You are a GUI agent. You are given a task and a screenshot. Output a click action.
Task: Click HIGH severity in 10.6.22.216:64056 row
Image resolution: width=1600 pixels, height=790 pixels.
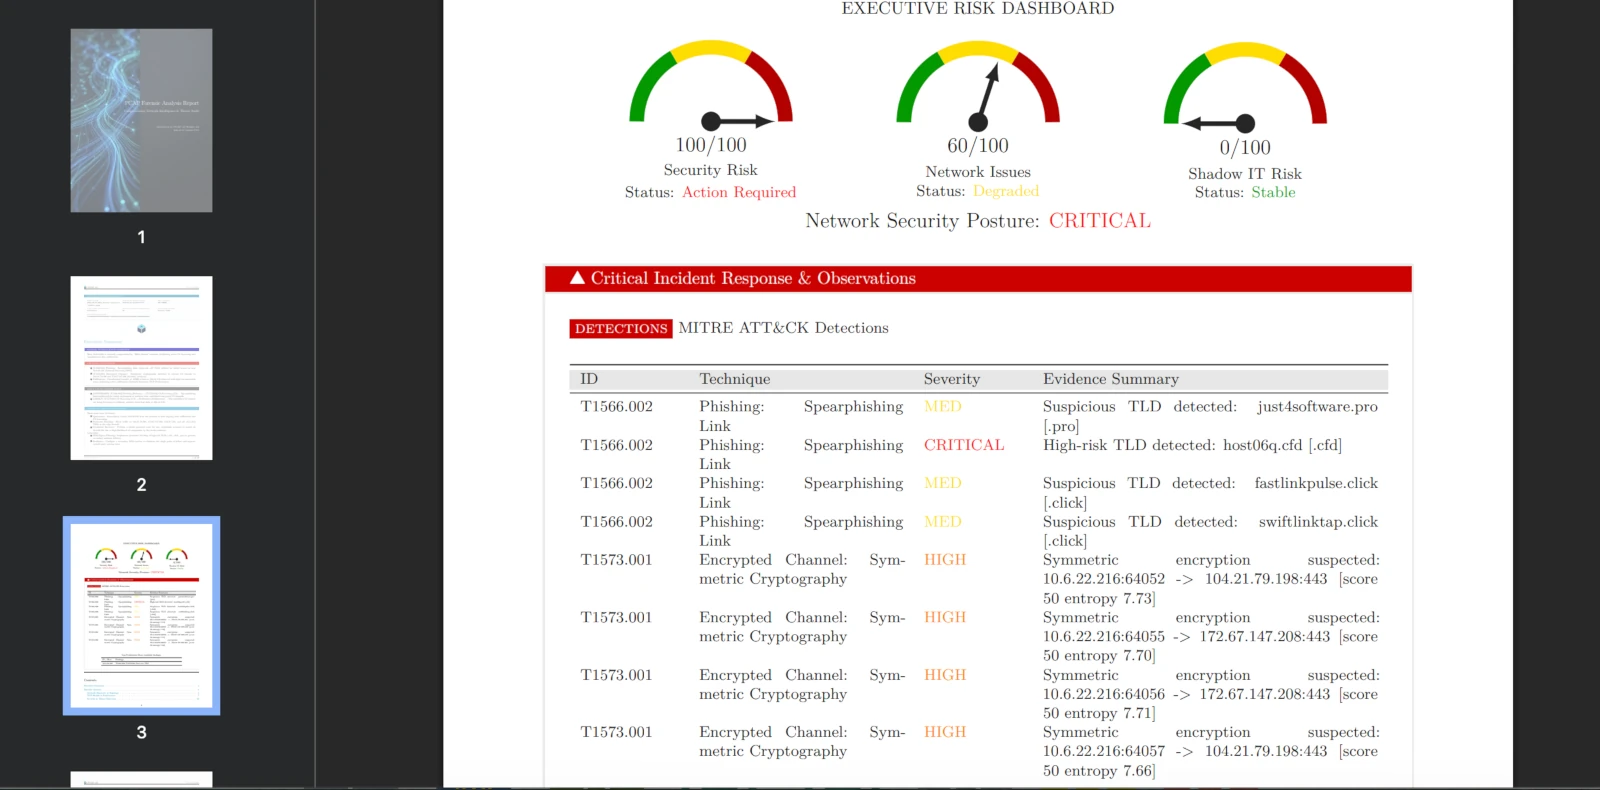tap(945, 675)
